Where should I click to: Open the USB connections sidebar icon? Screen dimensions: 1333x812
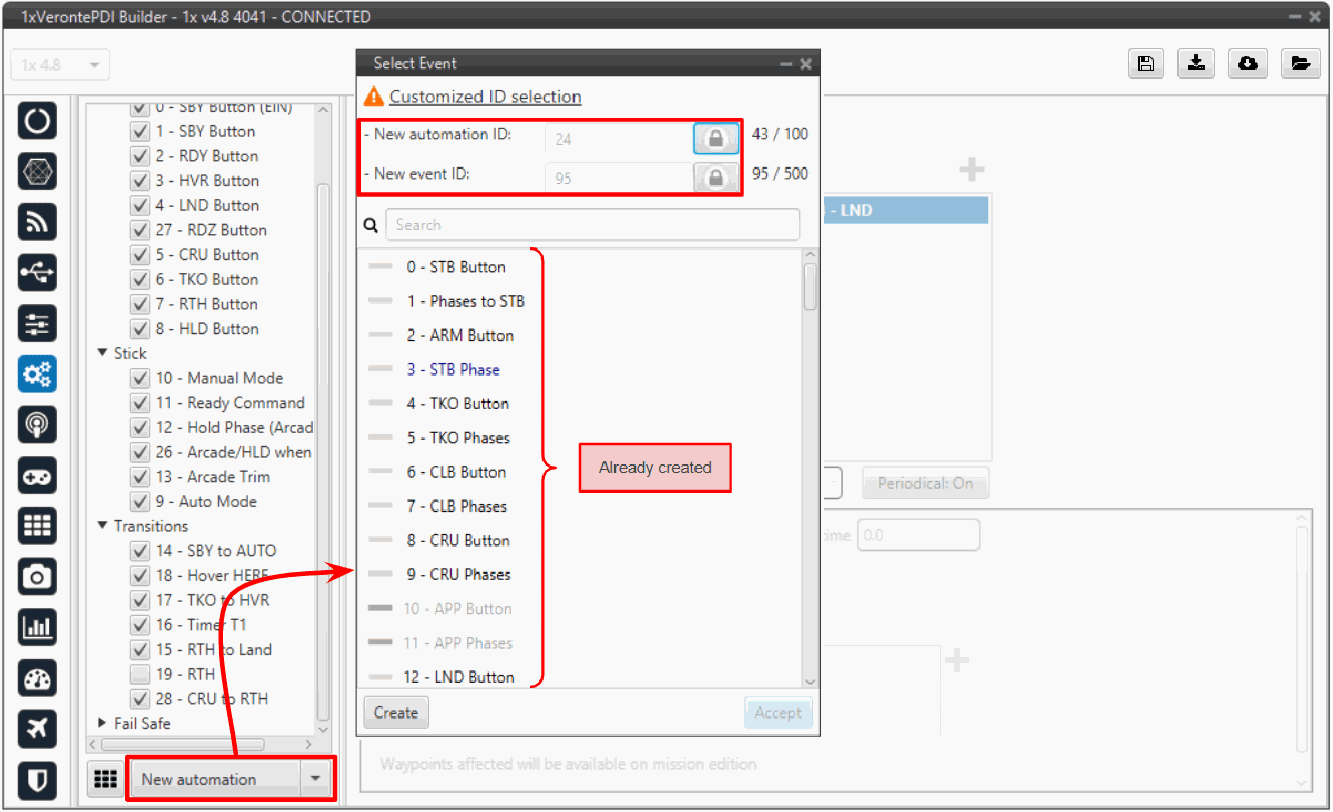(37, 272)
